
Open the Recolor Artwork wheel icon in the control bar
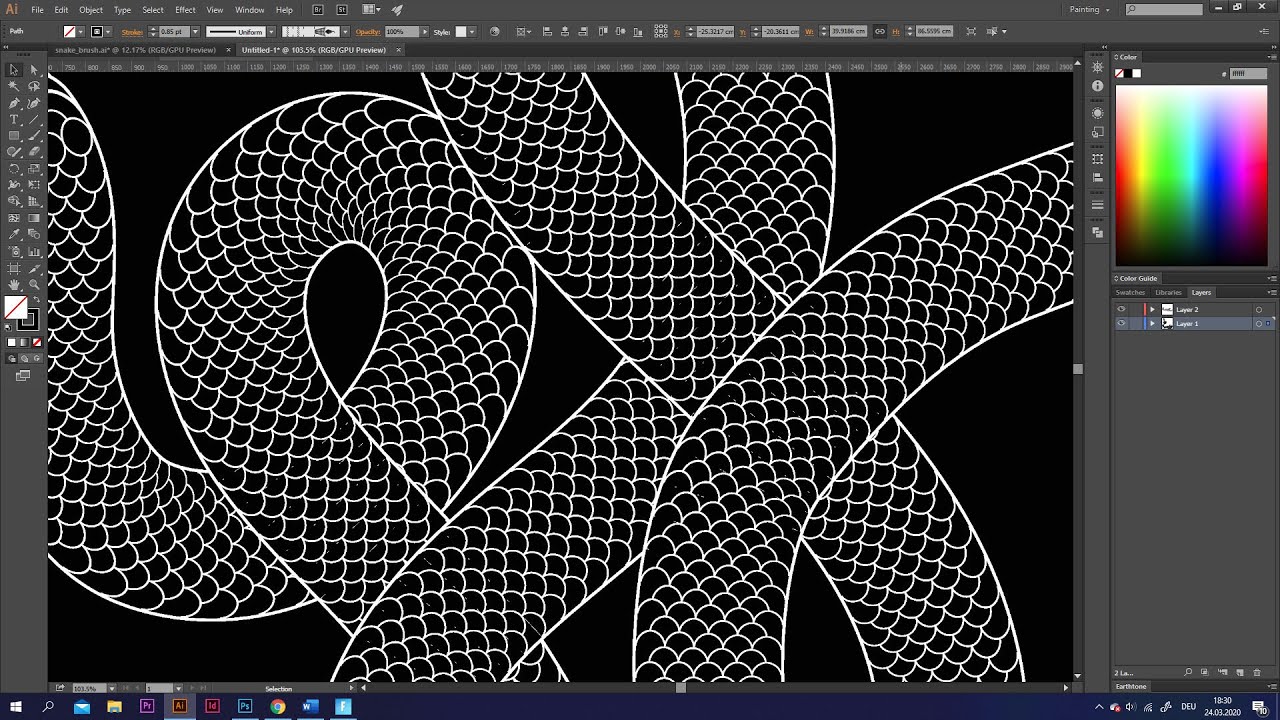pyautogui.click(x=494, y=31)
